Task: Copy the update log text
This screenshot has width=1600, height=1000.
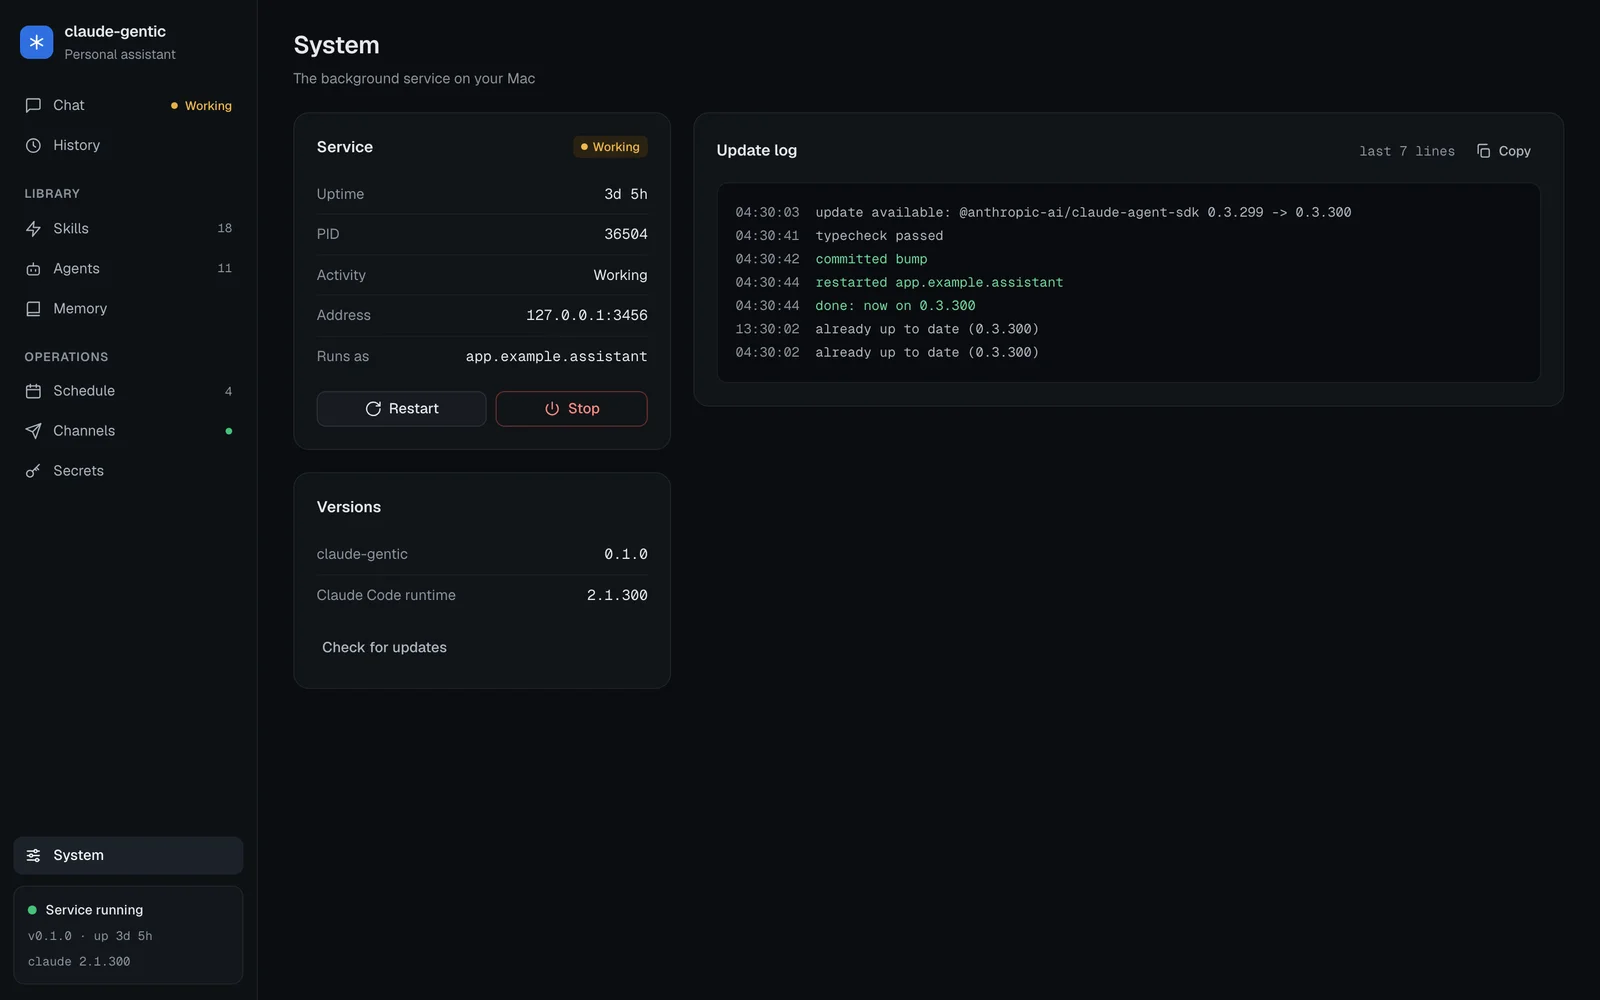Action: pyautogui.click(x=1504, y=151)
